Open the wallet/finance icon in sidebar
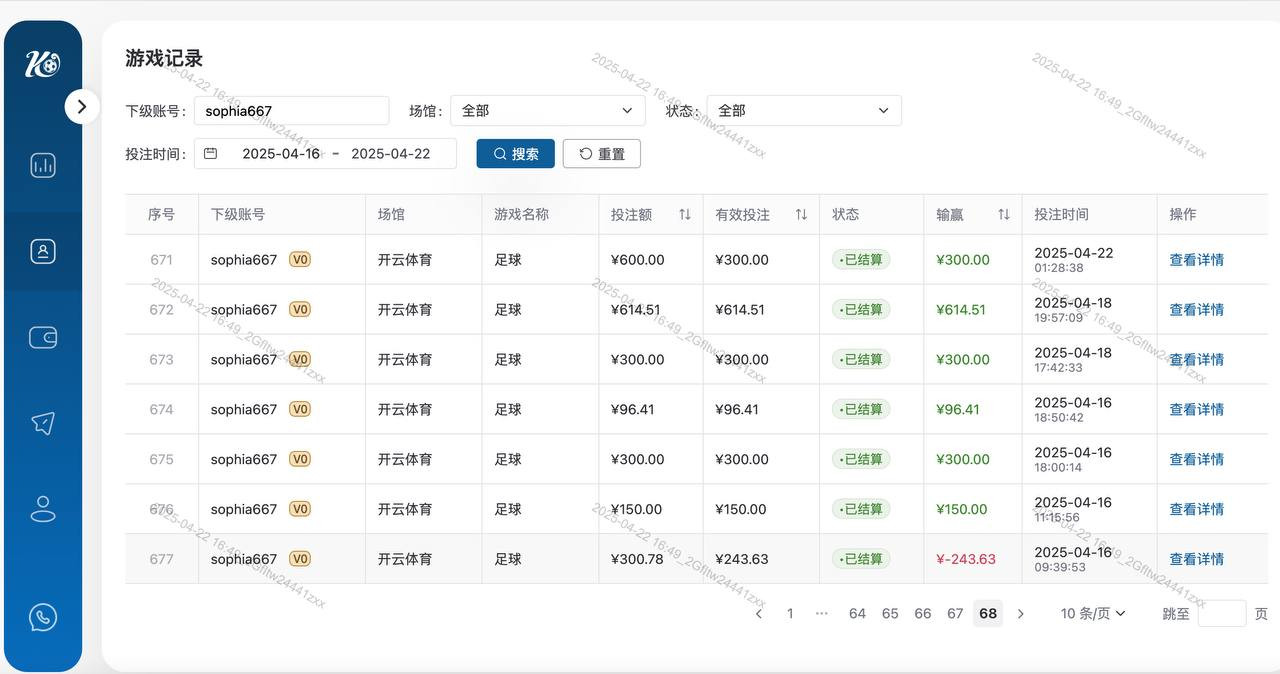1280x674 pixels. click(42, 337)
